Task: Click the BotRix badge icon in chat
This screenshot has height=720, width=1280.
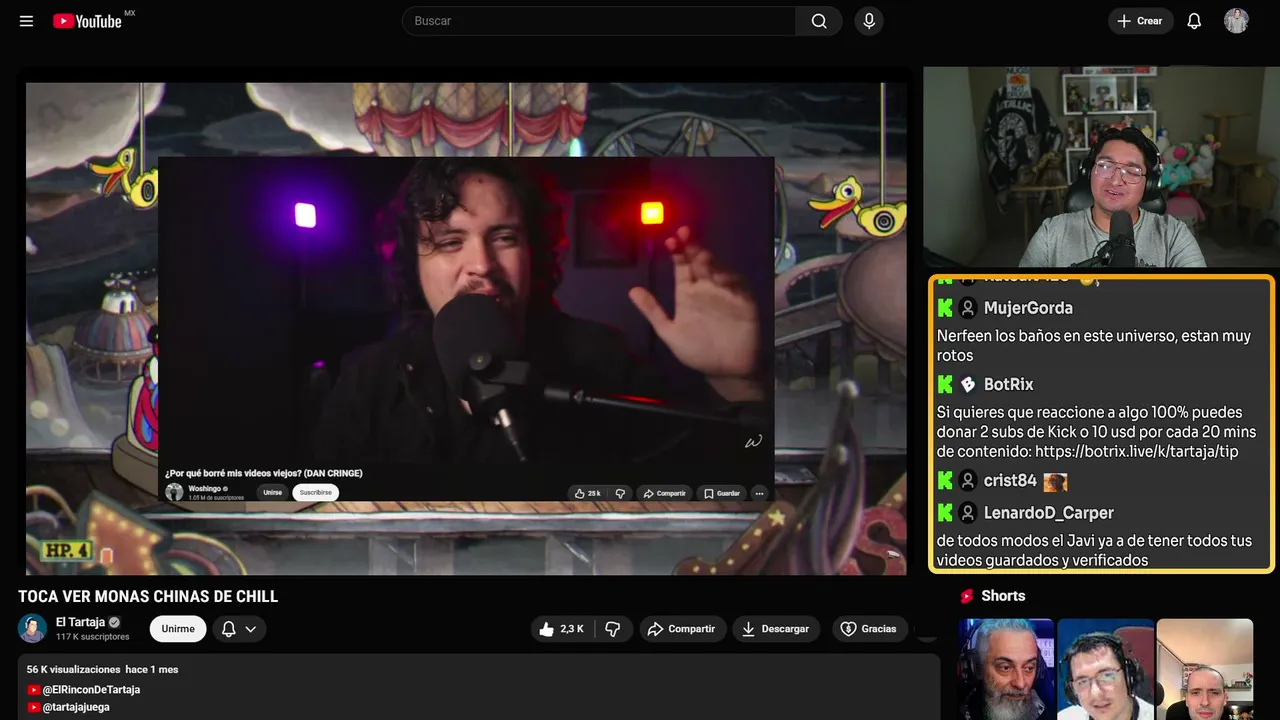Action: pyautogui.click(x=968, y=384)
